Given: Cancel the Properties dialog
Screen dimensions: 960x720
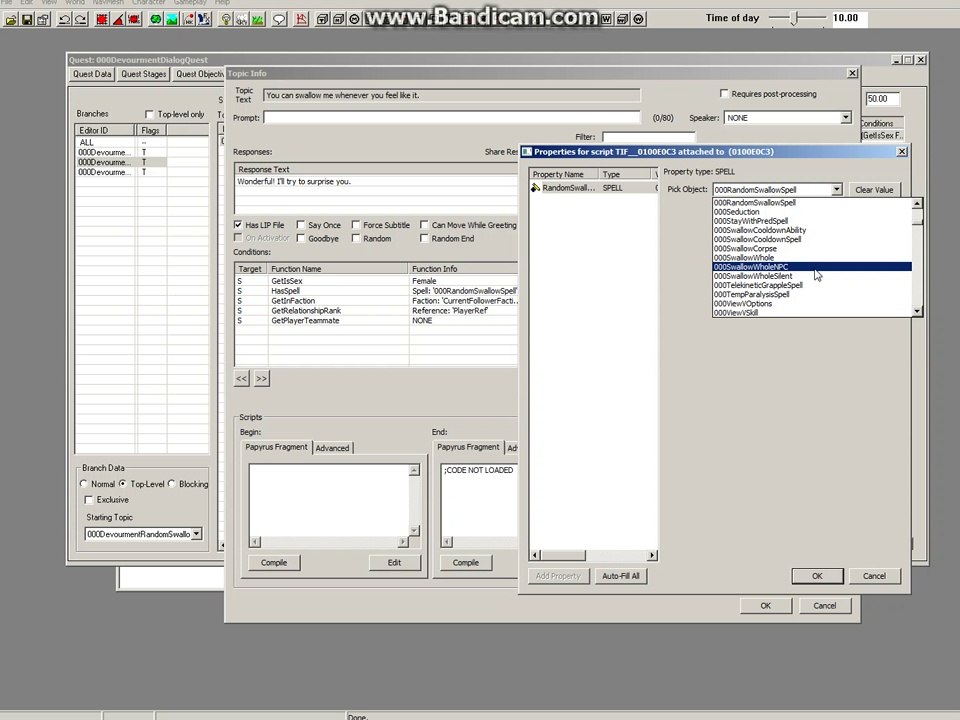Looking at the screenshot, I should (874, 576).
